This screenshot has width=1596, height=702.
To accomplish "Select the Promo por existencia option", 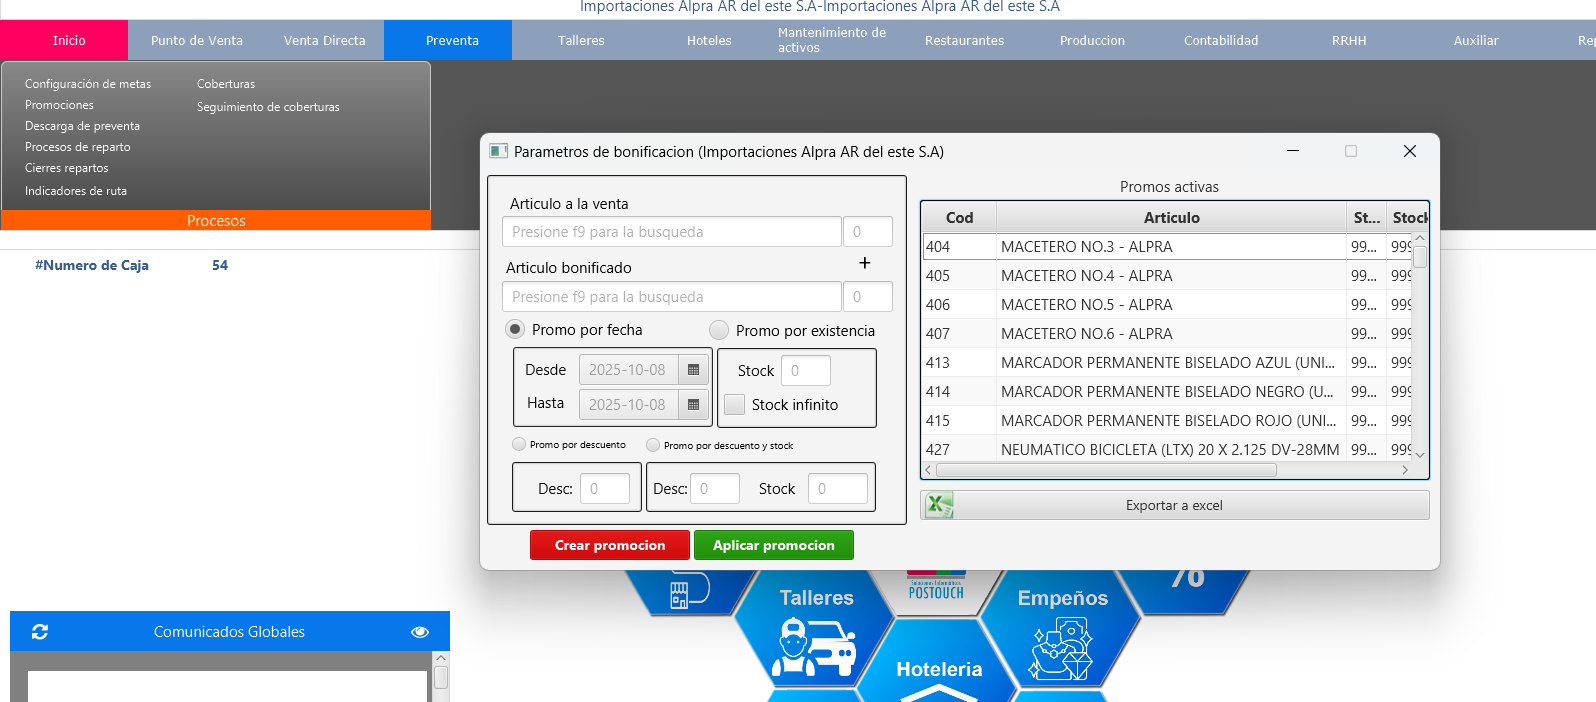I will click(719, 330).
